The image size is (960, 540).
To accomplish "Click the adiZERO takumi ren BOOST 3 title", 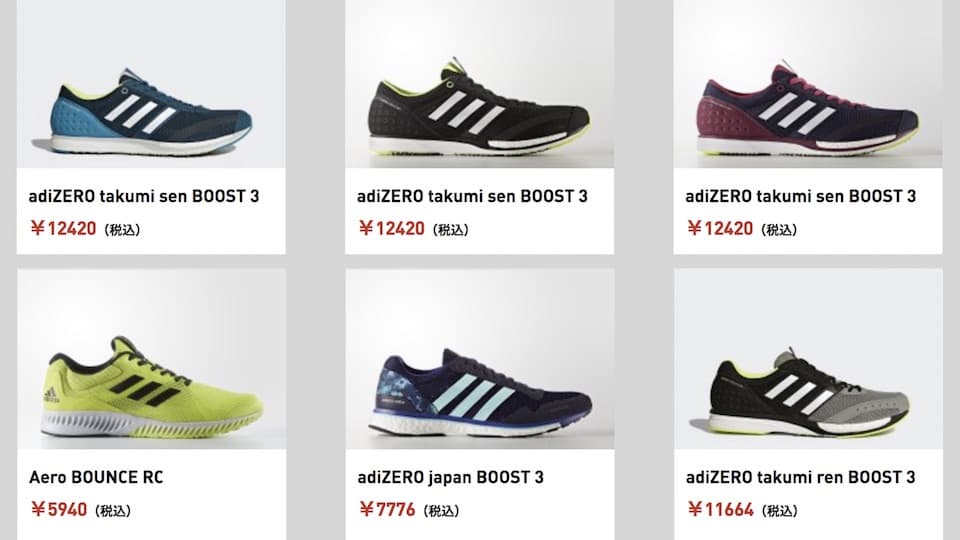I will (800, 477).
